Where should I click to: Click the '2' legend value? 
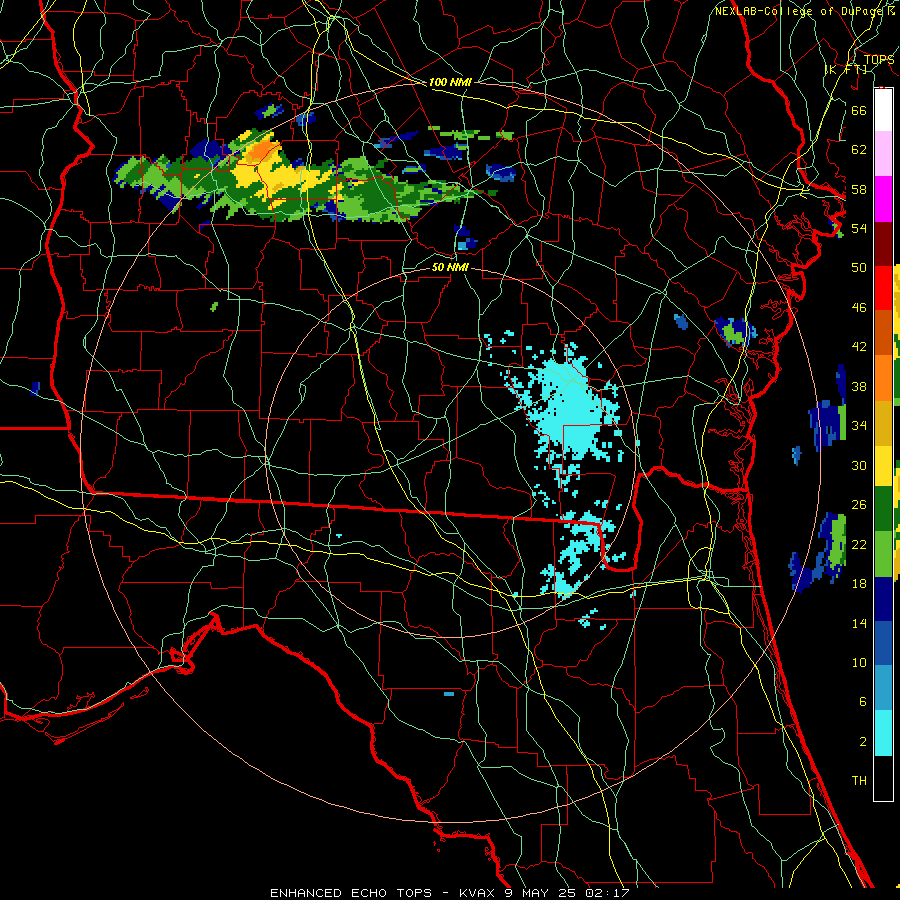862,742
